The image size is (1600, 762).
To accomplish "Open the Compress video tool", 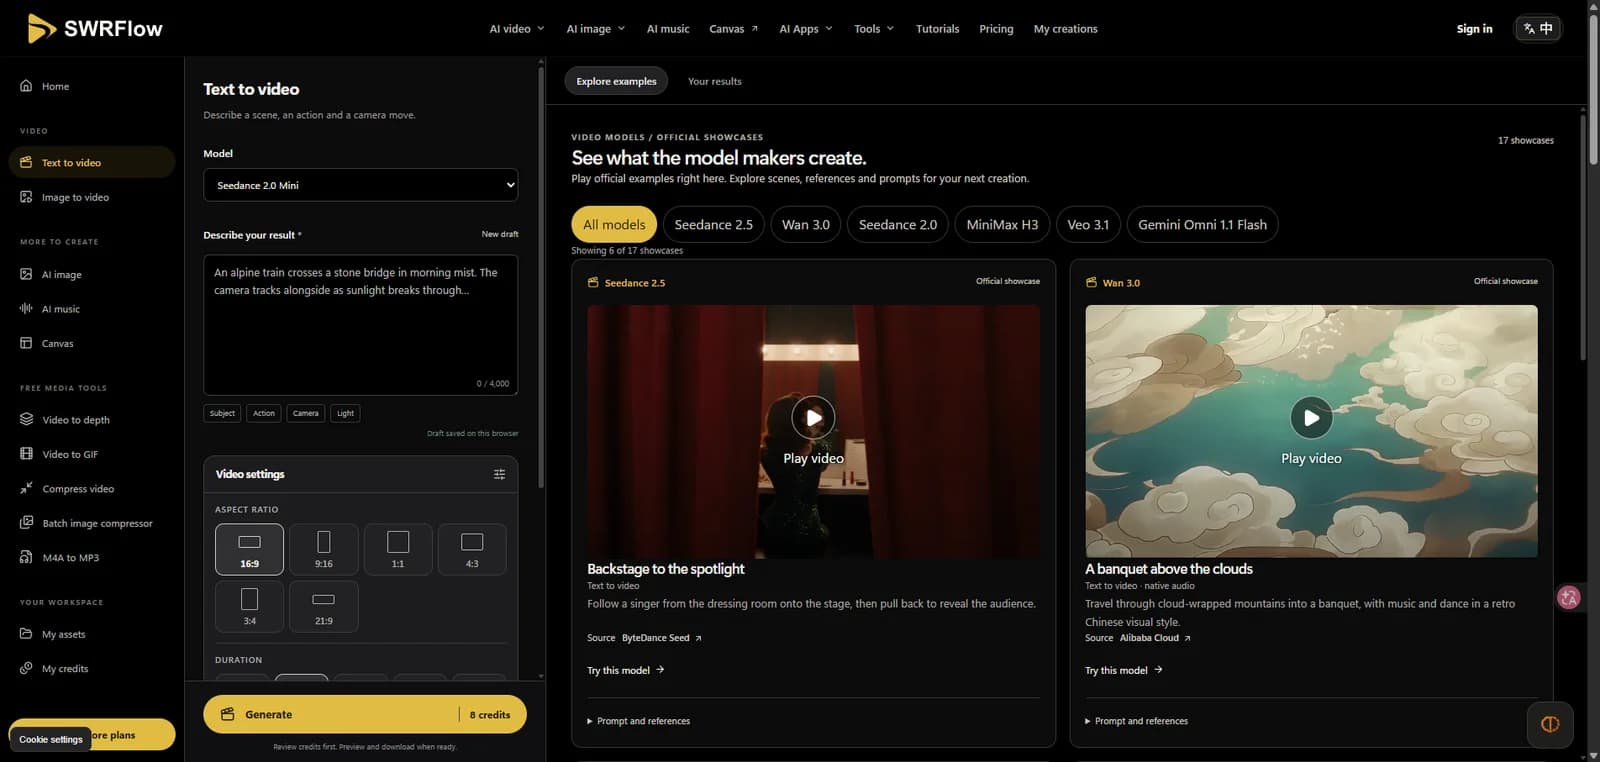I will [x=92, y=489].
